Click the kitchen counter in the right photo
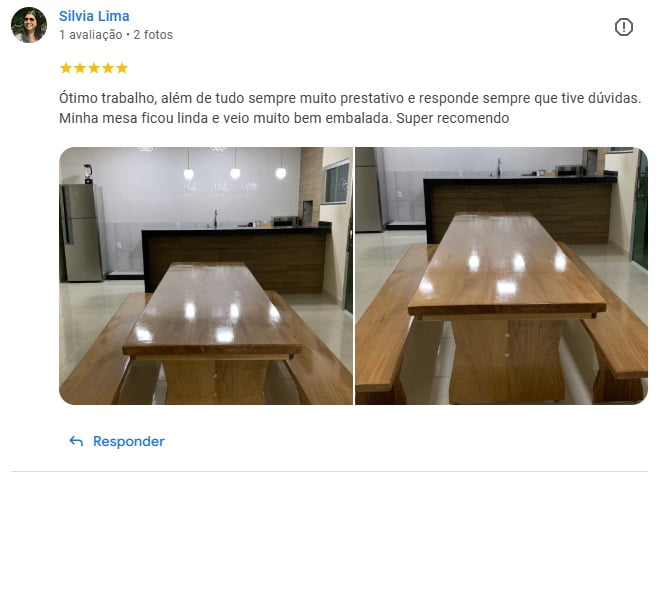This screenshot has height=590, width=660. coord(520,209)
